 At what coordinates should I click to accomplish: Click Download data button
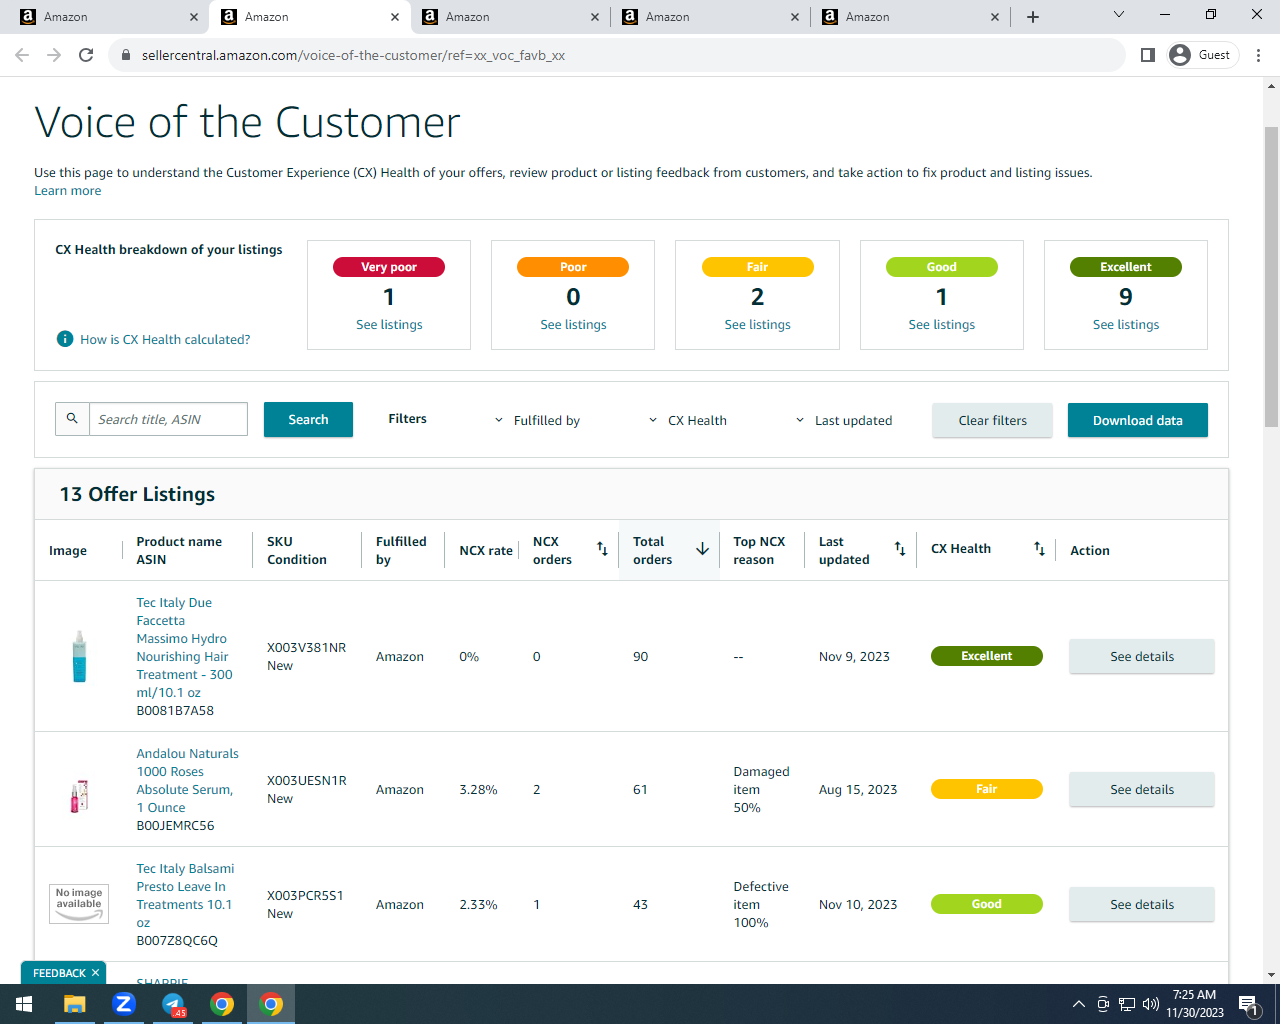pos(1138,420)
